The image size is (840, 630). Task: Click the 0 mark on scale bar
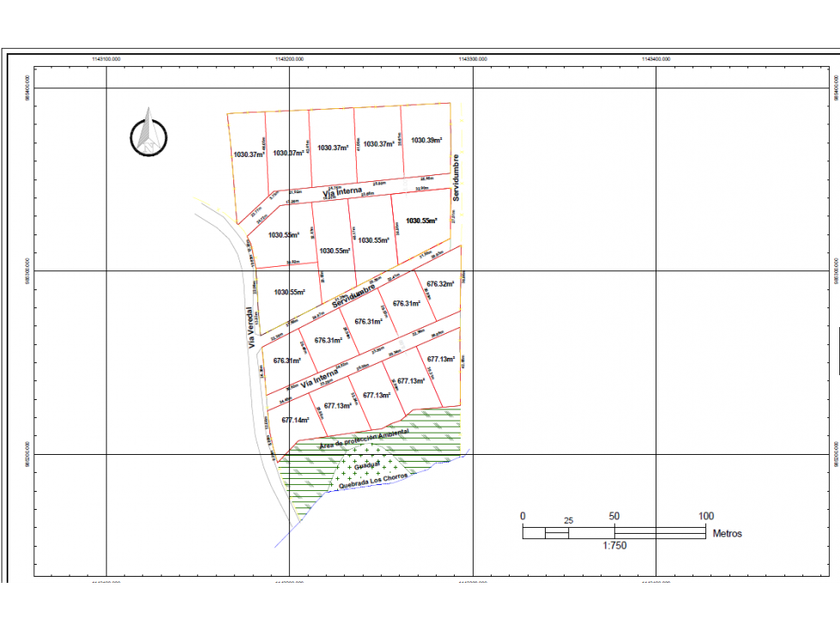[x=523, y=516]
